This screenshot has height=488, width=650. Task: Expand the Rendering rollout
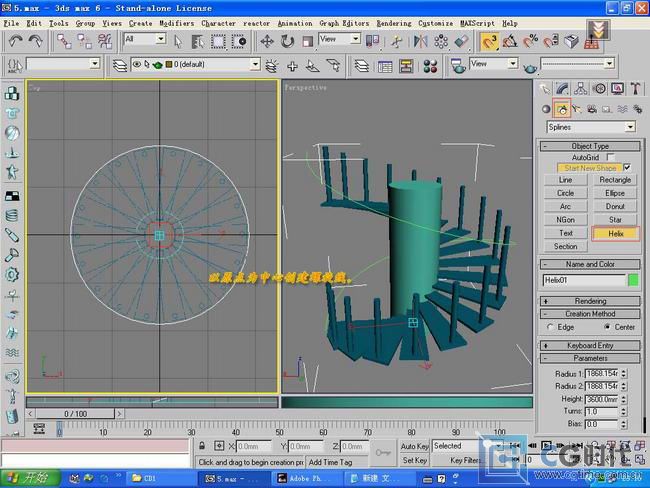[590, 301]
